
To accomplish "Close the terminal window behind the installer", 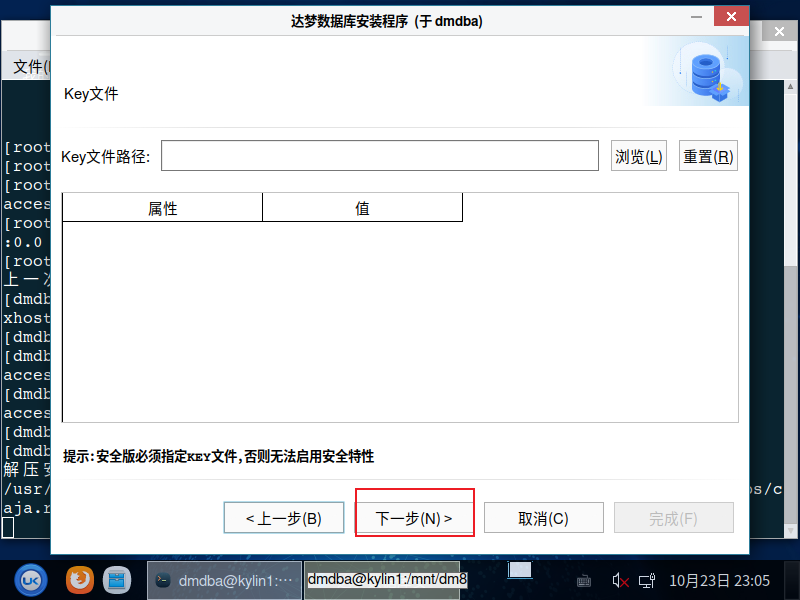I will tap(779, 32).
